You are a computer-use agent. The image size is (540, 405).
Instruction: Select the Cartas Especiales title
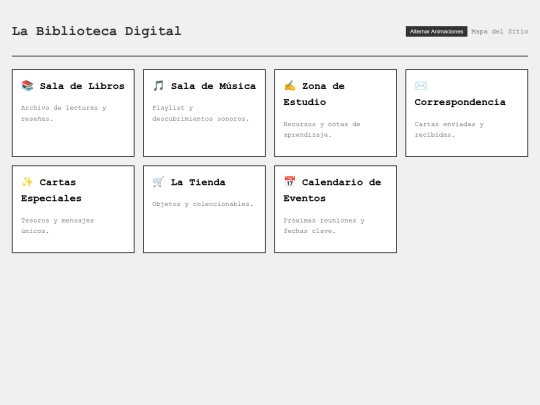(x=51, y=190)
